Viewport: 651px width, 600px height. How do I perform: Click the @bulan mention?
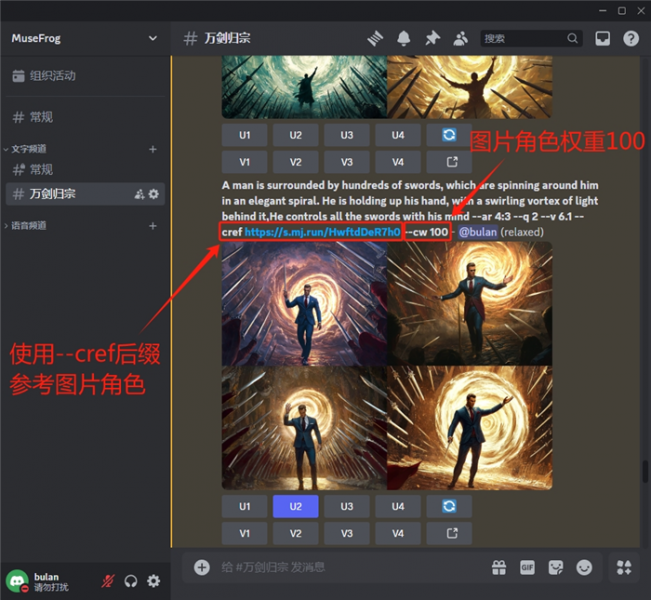coord(477,232)
